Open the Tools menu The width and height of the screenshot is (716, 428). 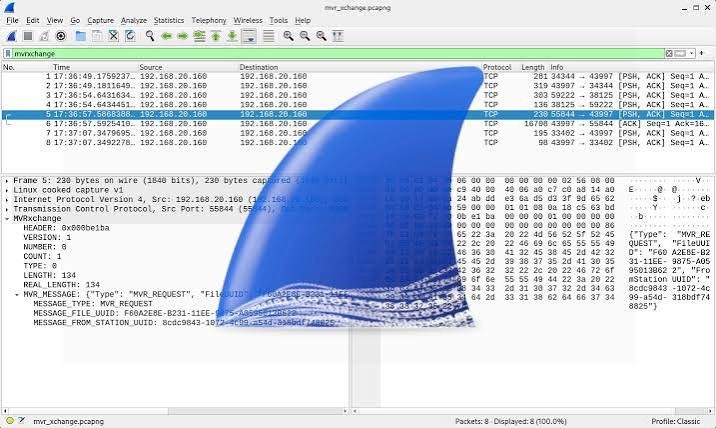point(278,20)
